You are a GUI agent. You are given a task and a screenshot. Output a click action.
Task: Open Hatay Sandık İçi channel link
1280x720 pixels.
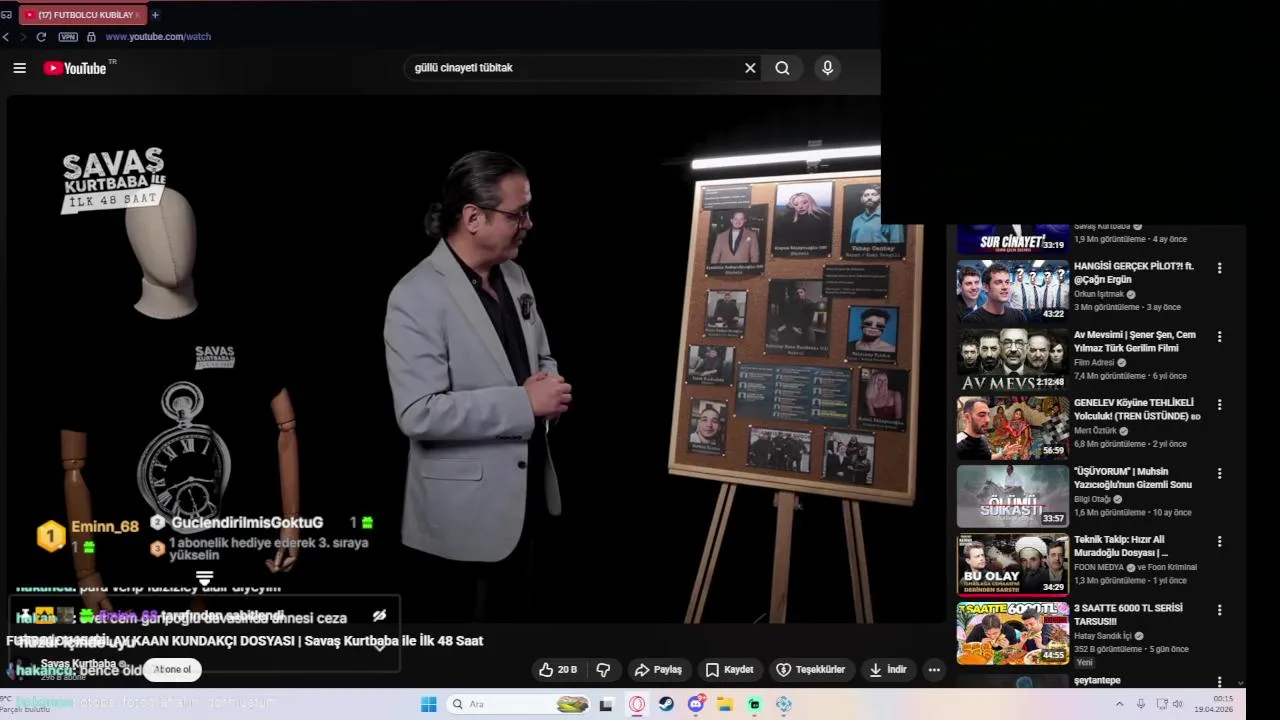[1103, 636]
